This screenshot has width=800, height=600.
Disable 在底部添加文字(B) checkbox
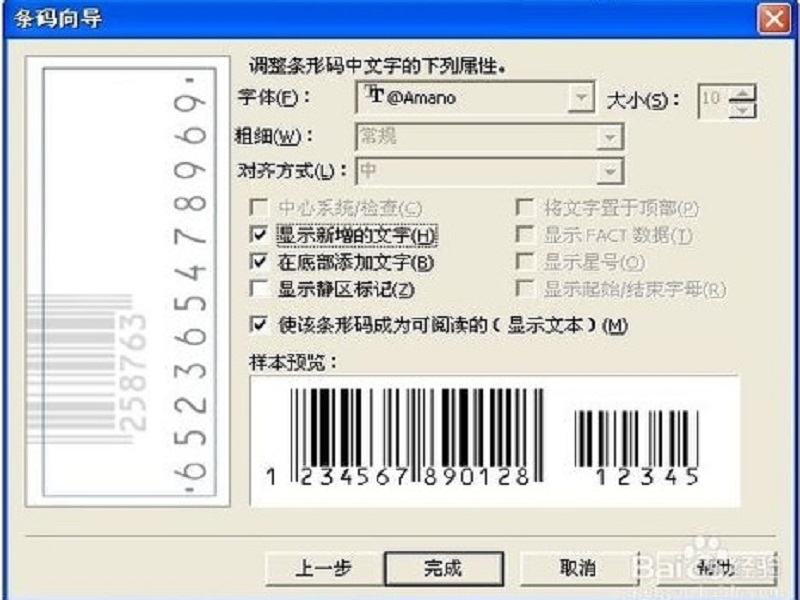[259, 262]
